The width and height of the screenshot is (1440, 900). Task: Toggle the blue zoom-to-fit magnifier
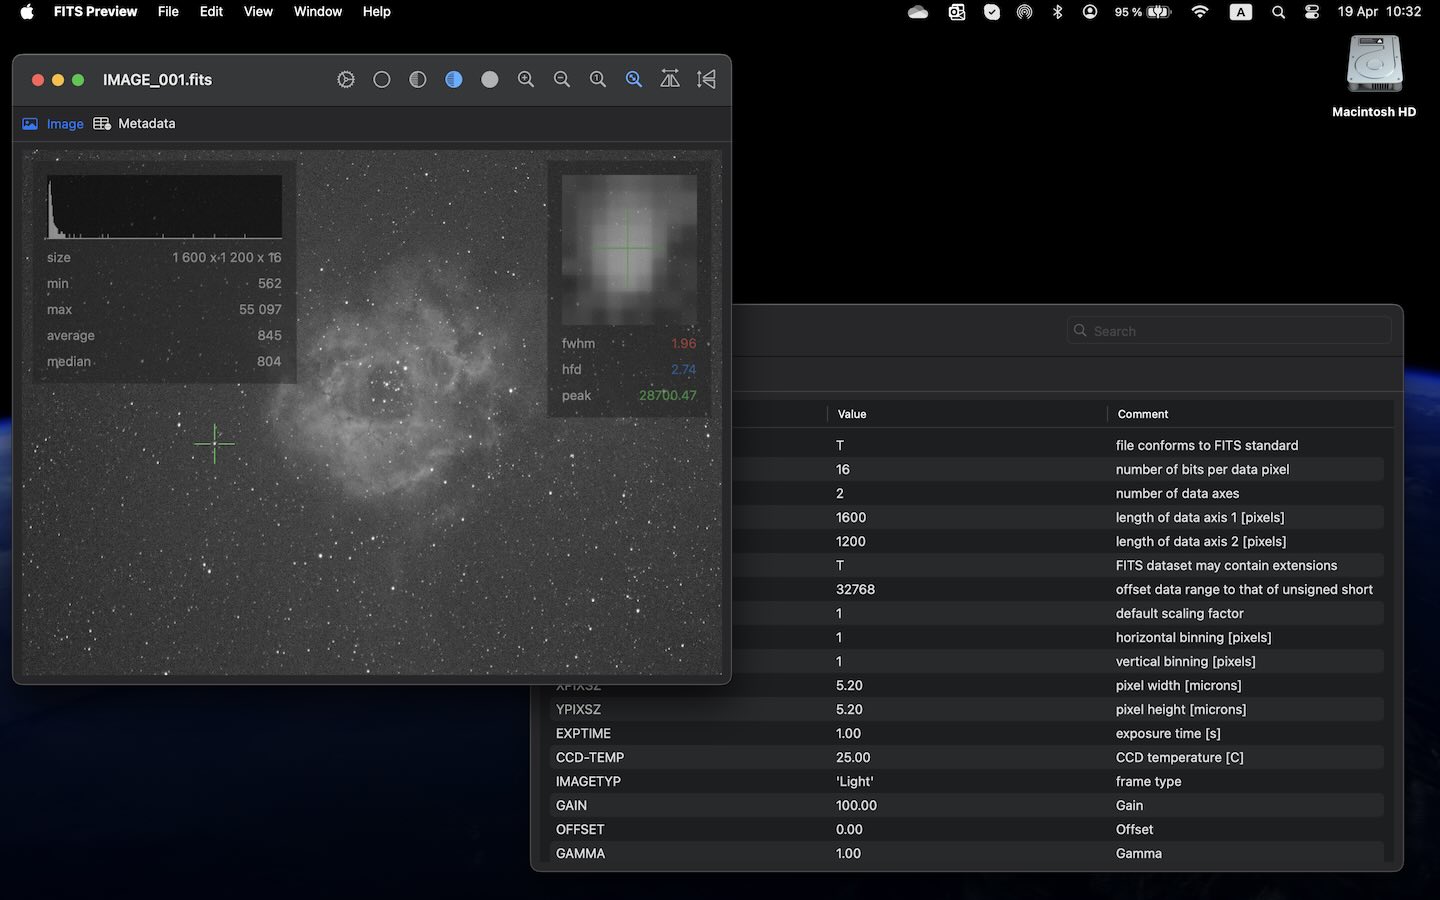(x=634, y=79)
